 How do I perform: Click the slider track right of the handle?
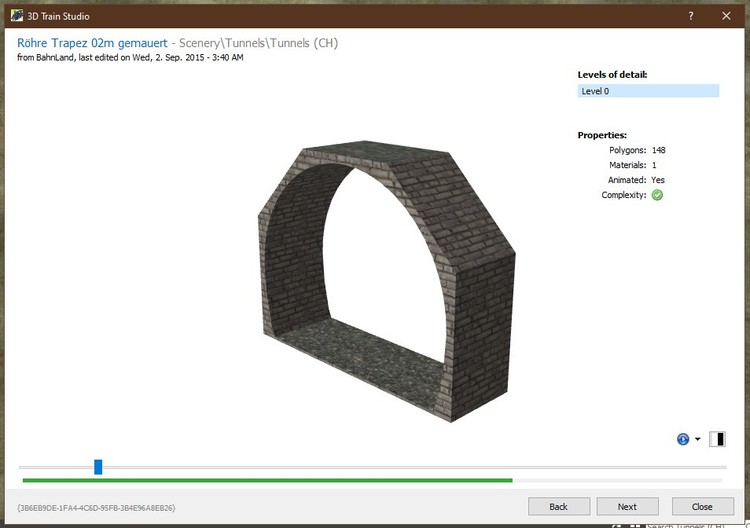[400, 467]
